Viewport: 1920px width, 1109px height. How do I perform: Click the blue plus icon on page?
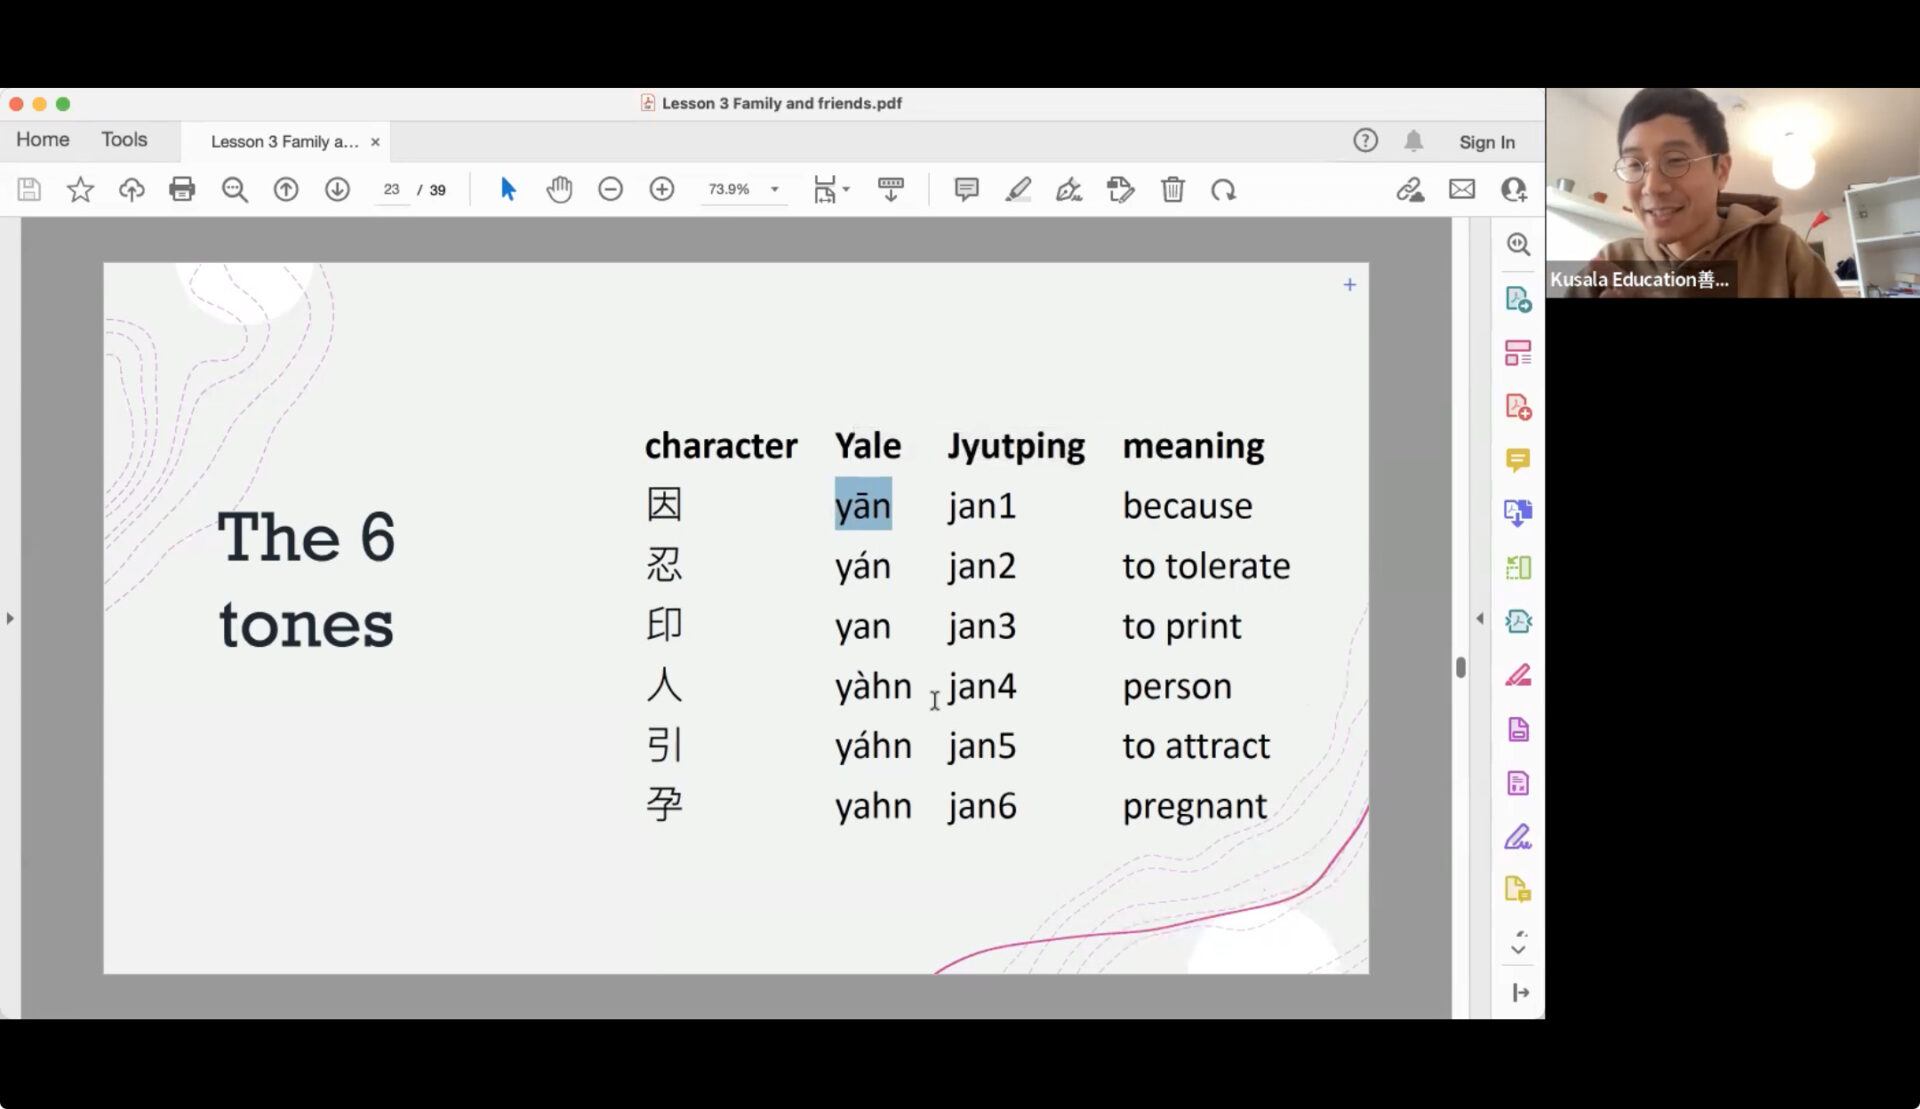tap(1349, 285)
